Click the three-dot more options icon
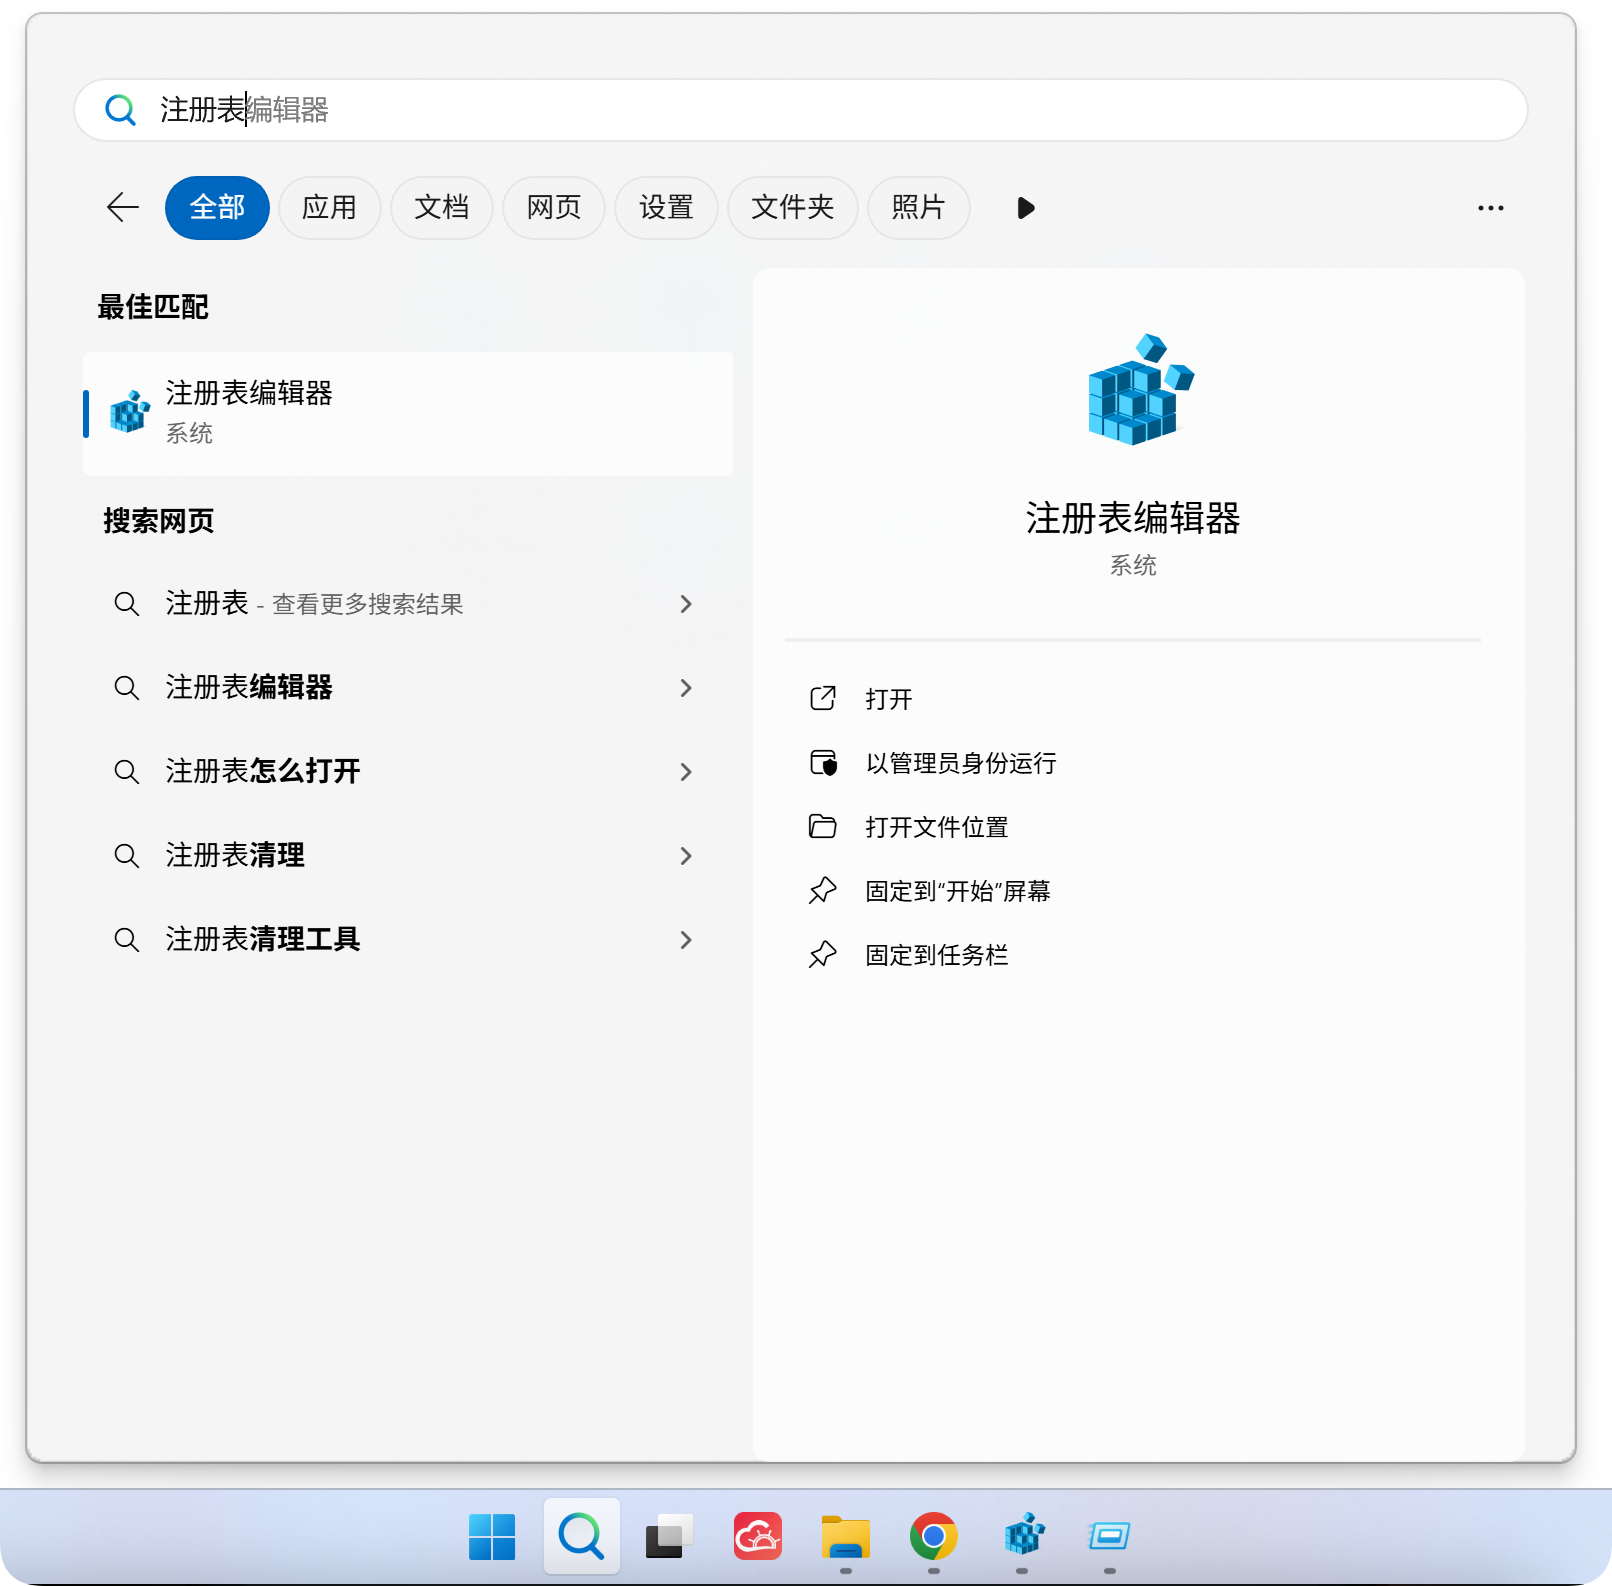 tap(1490, 208)
